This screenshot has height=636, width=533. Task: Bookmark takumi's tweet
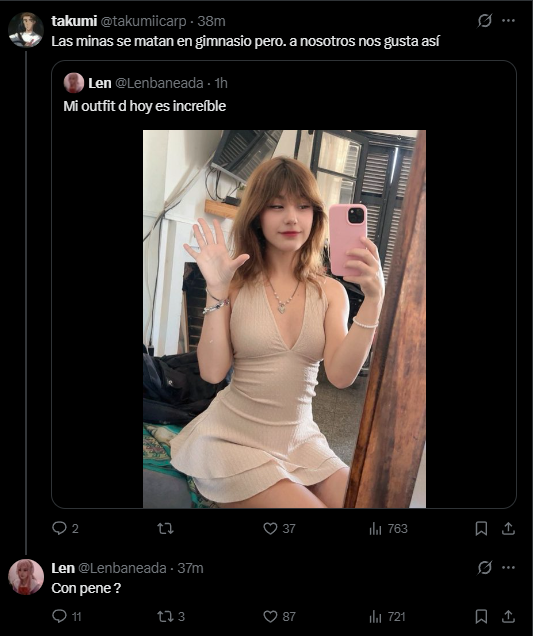tap(481, 529)
